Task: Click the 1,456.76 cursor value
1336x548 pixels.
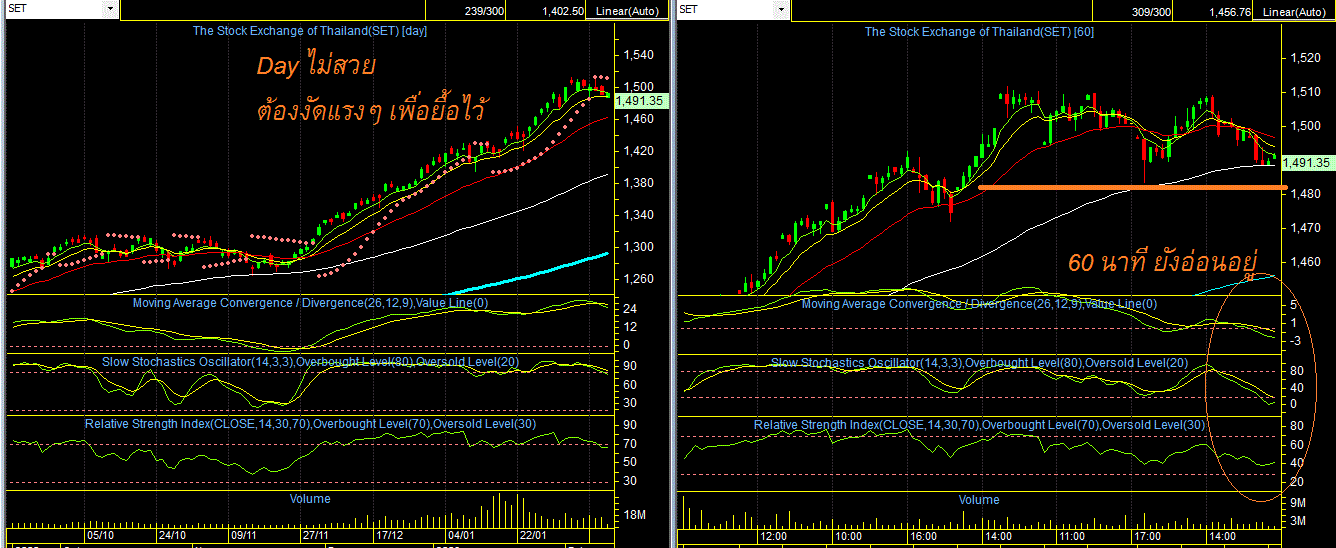Action: click(x=1231, y=11)
